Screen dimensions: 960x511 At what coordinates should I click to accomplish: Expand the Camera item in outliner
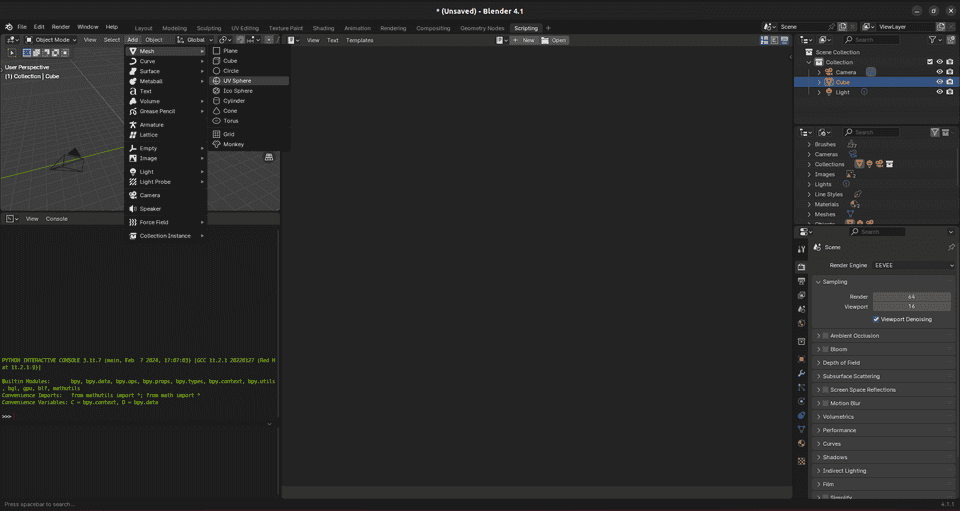819,72
